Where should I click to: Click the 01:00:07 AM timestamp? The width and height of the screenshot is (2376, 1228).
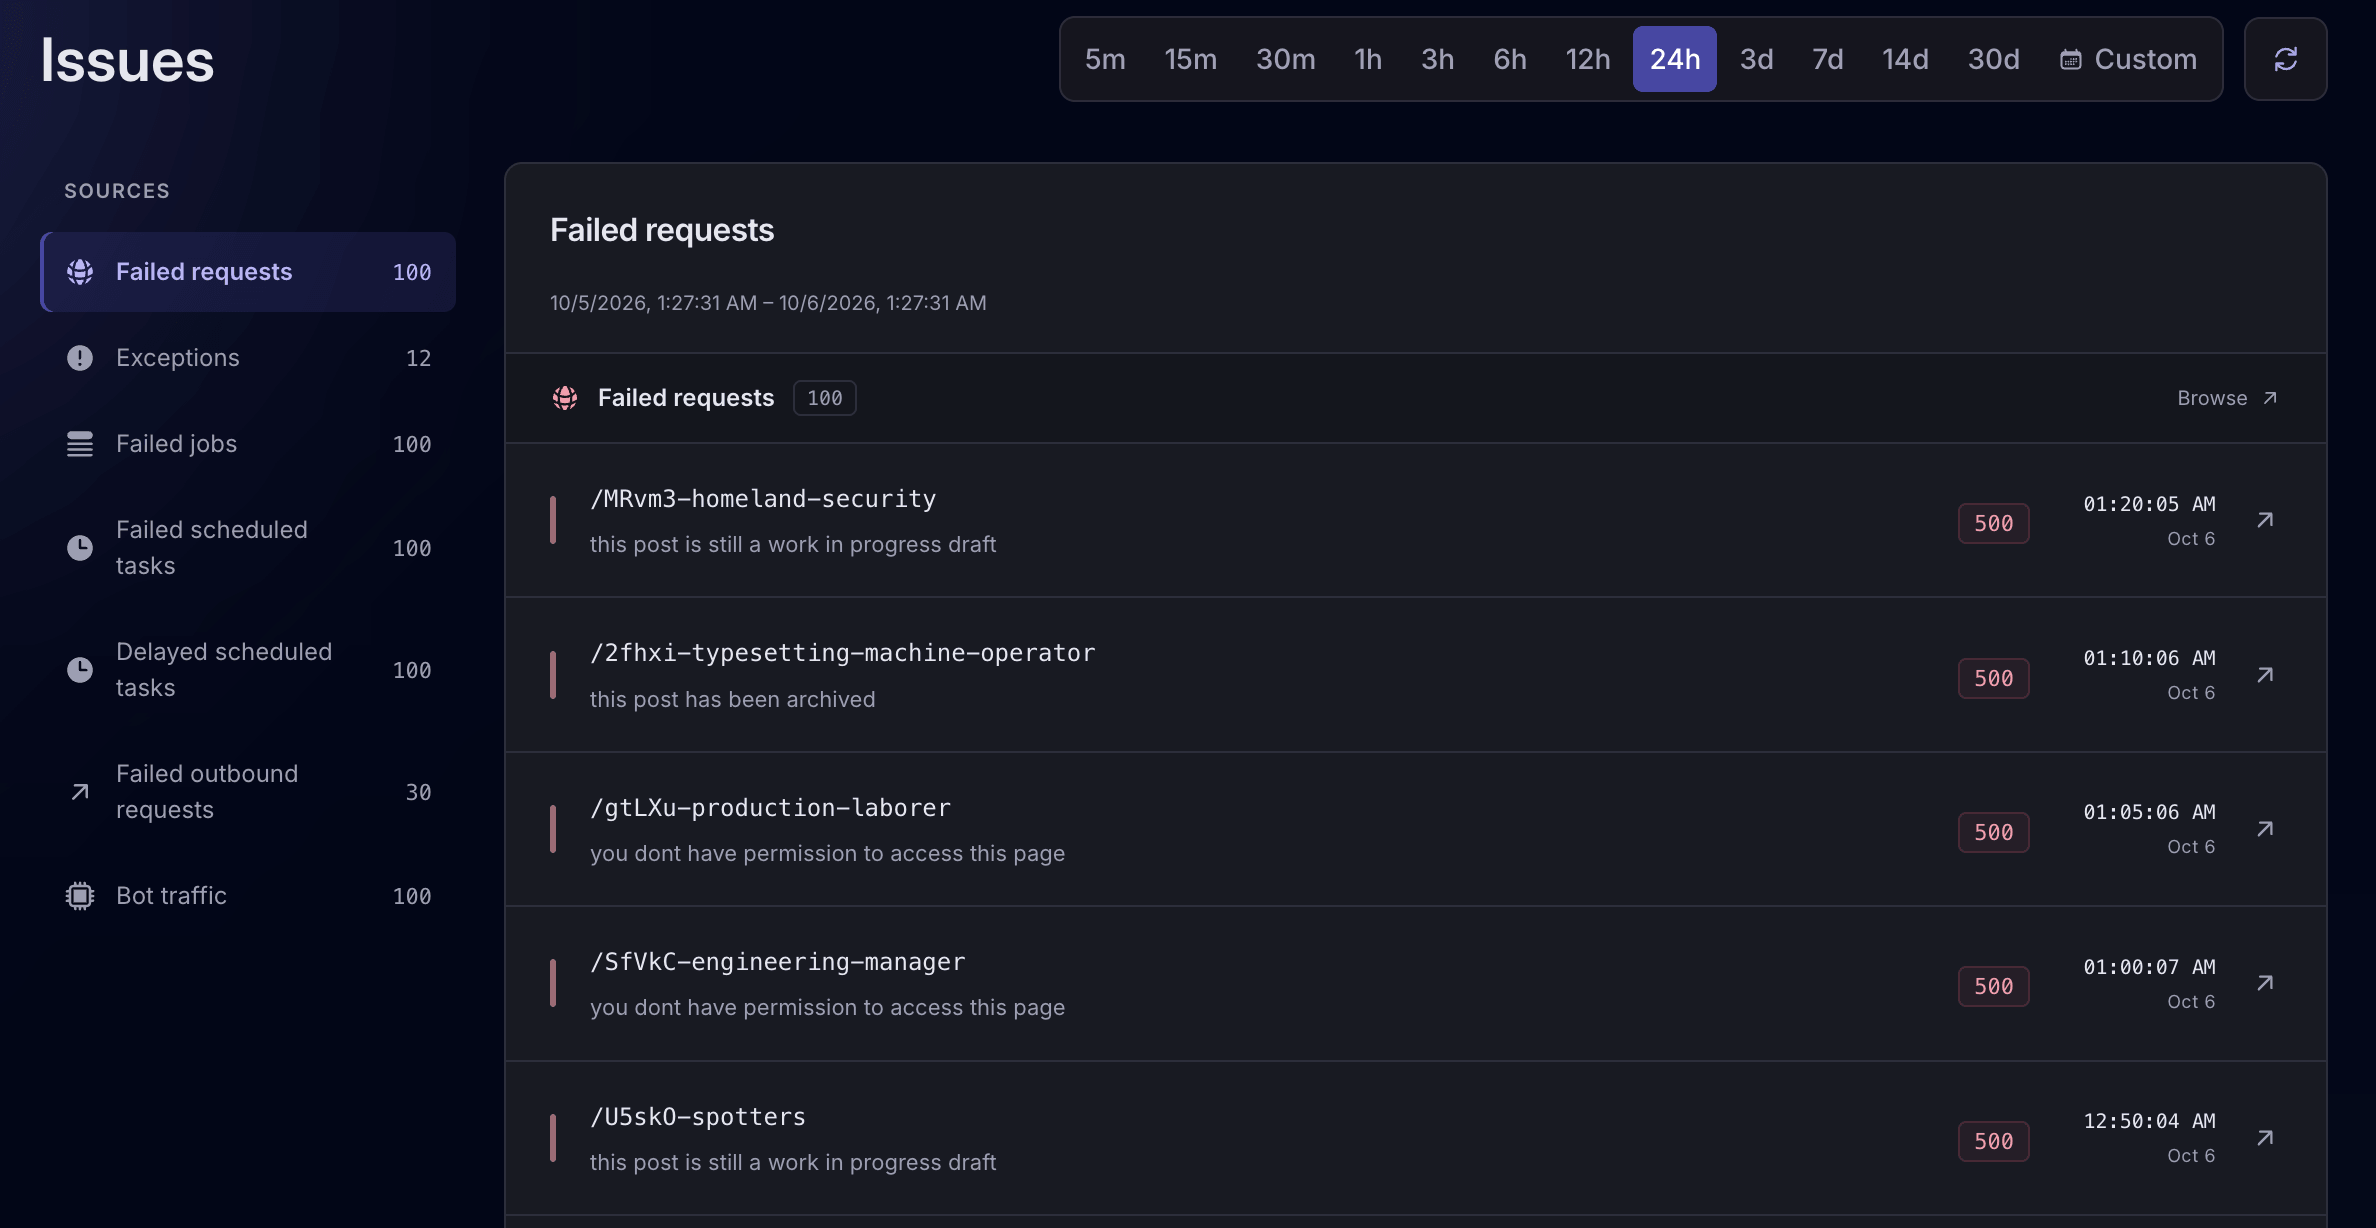click(2149, 967)
